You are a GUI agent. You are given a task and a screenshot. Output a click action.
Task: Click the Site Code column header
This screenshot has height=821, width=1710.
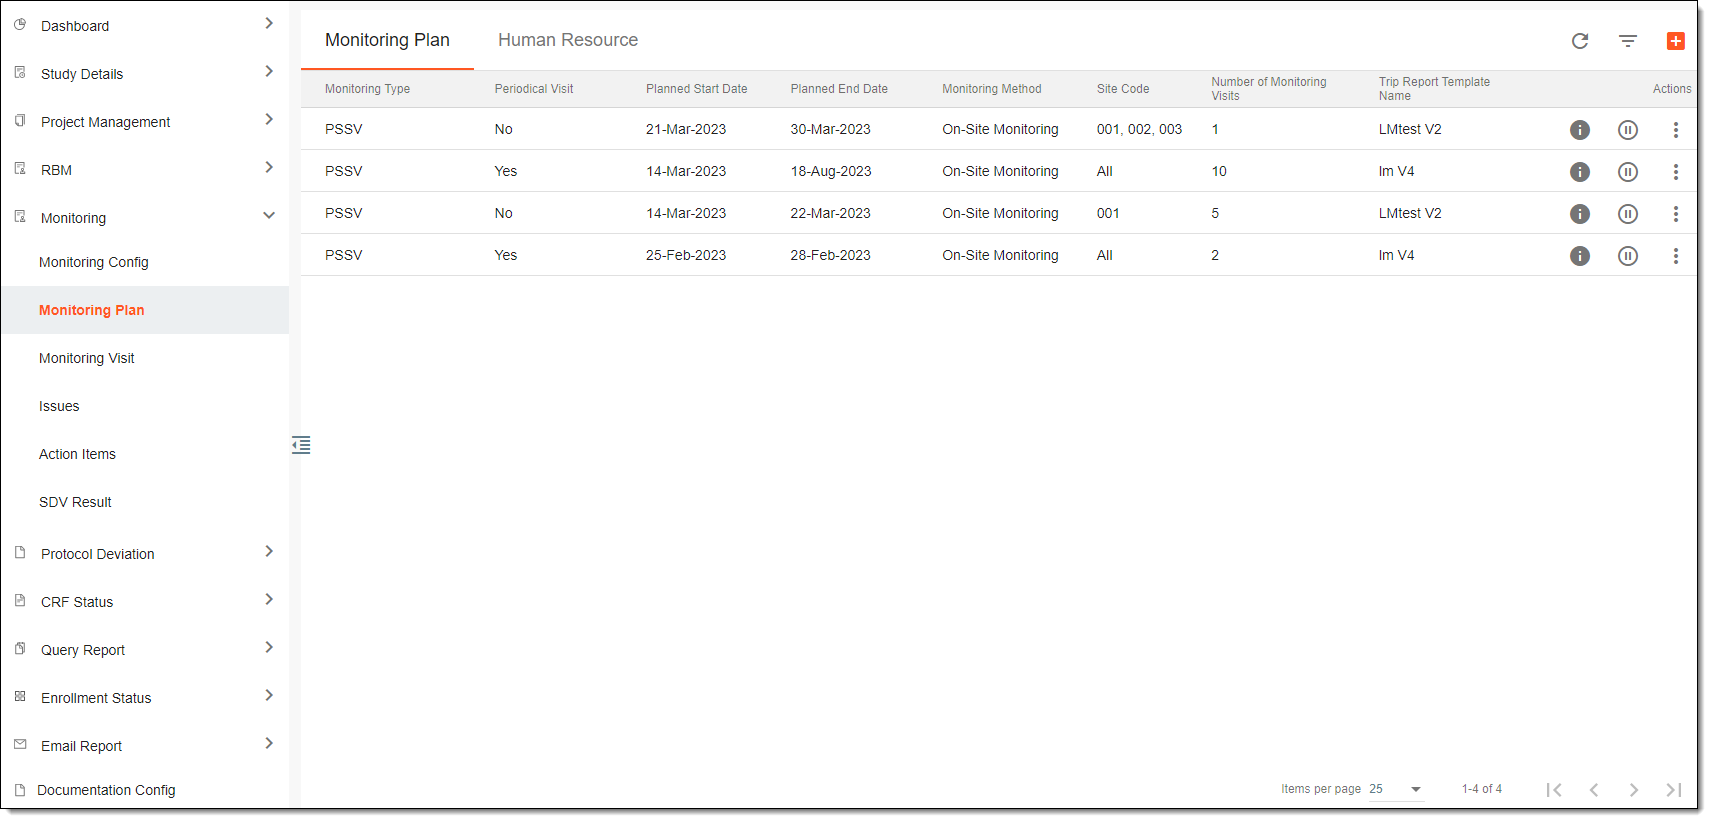click(1123, 89)
